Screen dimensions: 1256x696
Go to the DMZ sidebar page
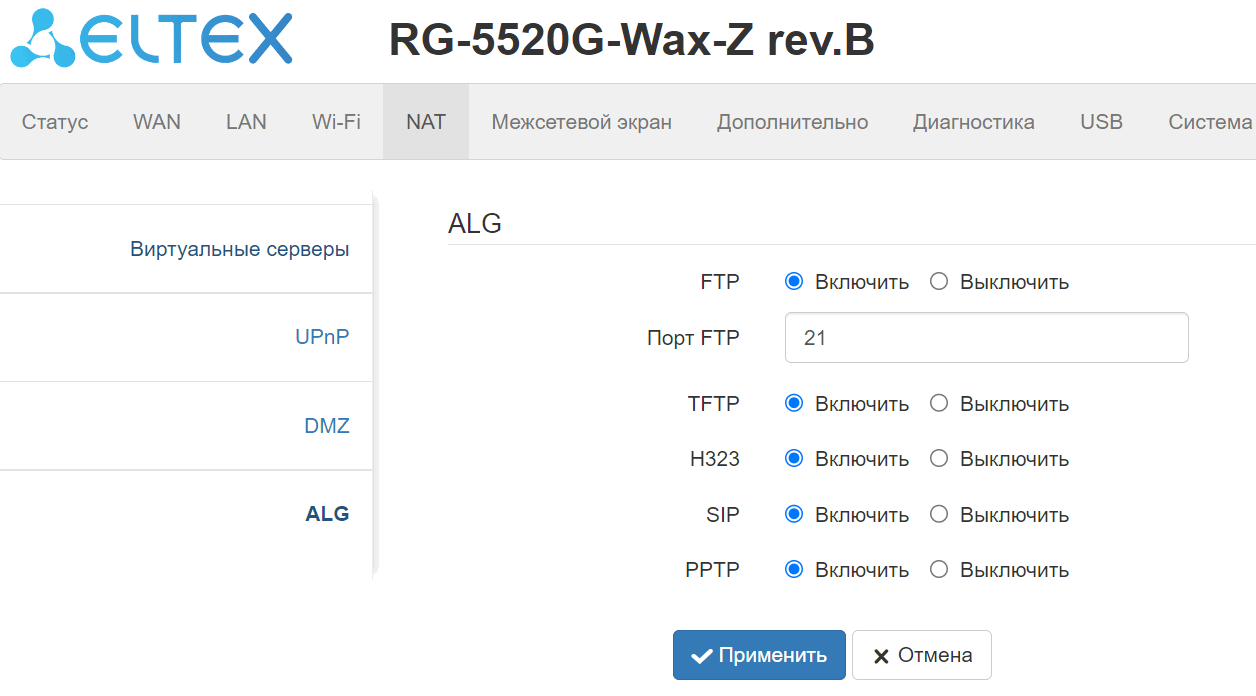pyautogui.click(x=327, y=426)
